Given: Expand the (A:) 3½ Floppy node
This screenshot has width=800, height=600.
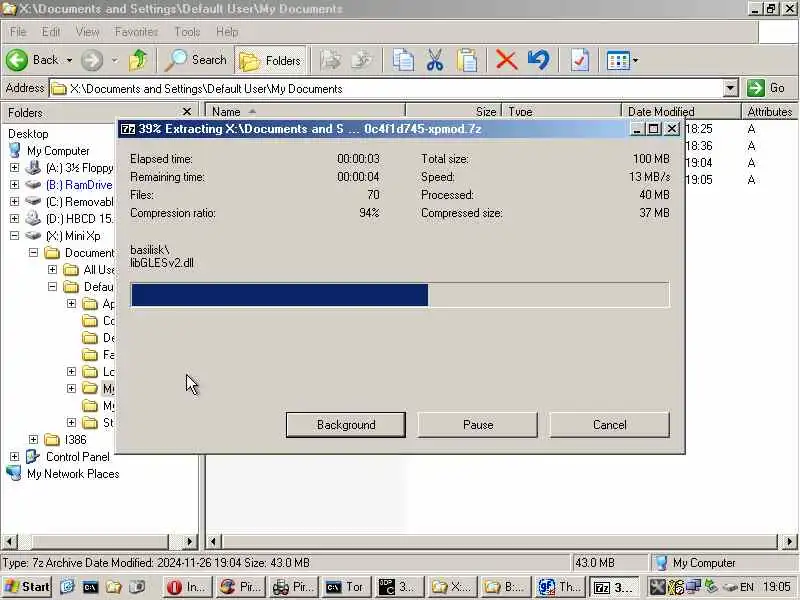Looking at the screenshot, I should click(14, 168).
